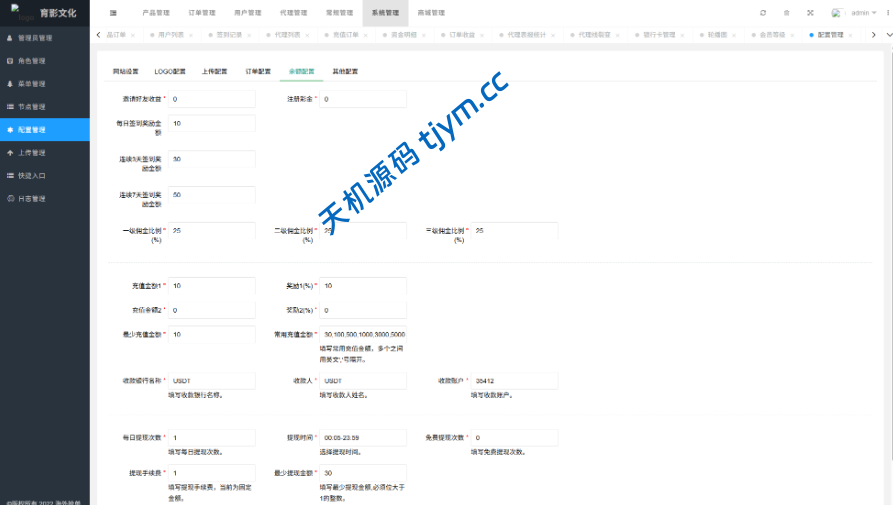Click the 上传管理 sidebar upload icon
This screenshot has height=505, width=893.
click(x=10, y=153)
